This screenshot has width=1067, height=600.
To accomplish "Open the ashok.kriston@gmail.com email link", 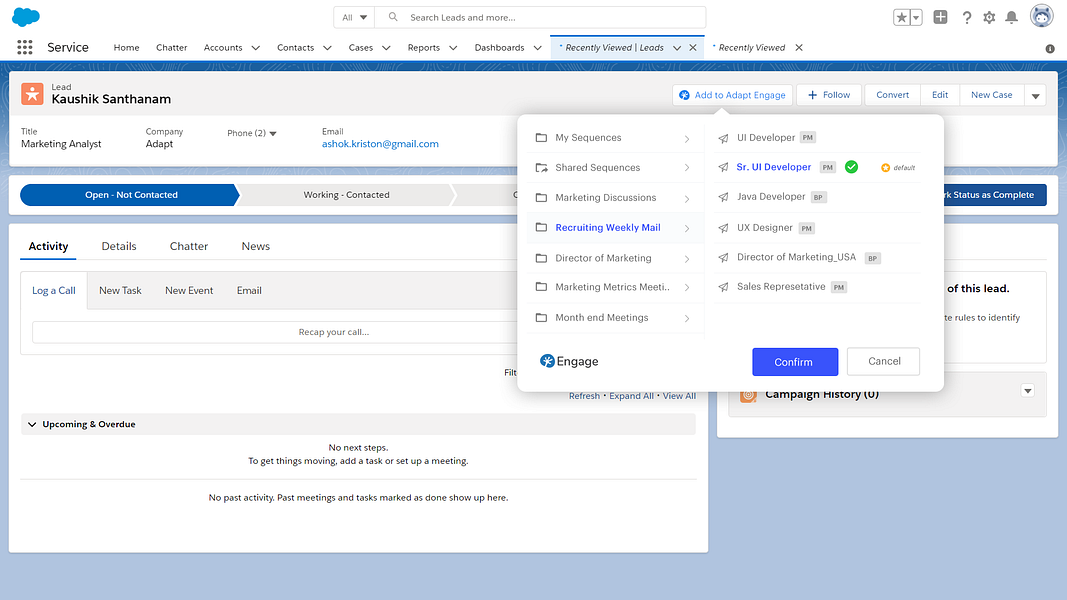I will tap(380, 144).
